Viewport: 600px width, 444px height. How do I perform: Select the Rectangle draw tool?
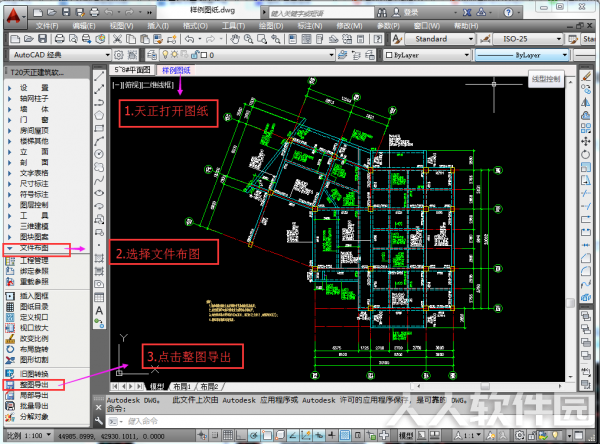99,128
